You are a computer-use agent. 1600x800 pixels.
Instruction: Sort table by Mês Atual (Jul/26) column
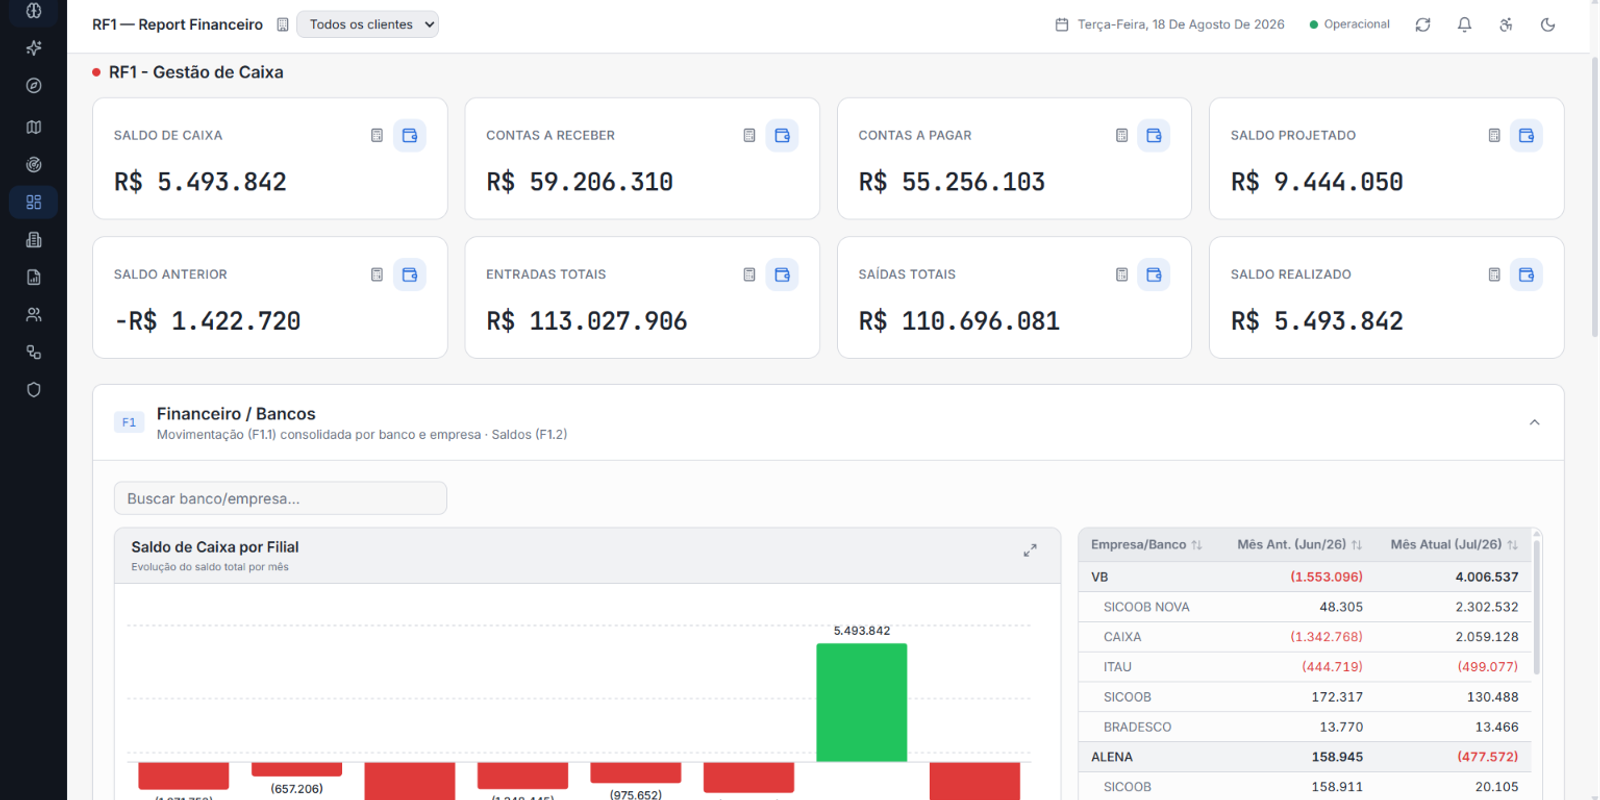click(x=1454, y=545)
